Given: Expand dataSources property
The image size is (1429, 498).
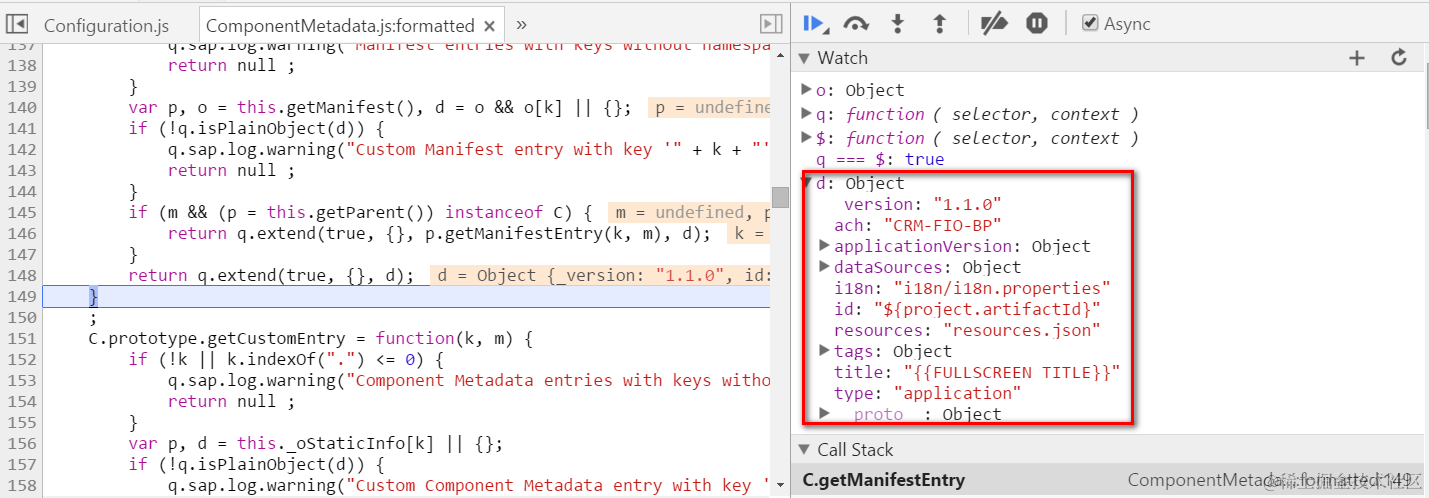Looking at the screenshot, I should pos(825,267).
